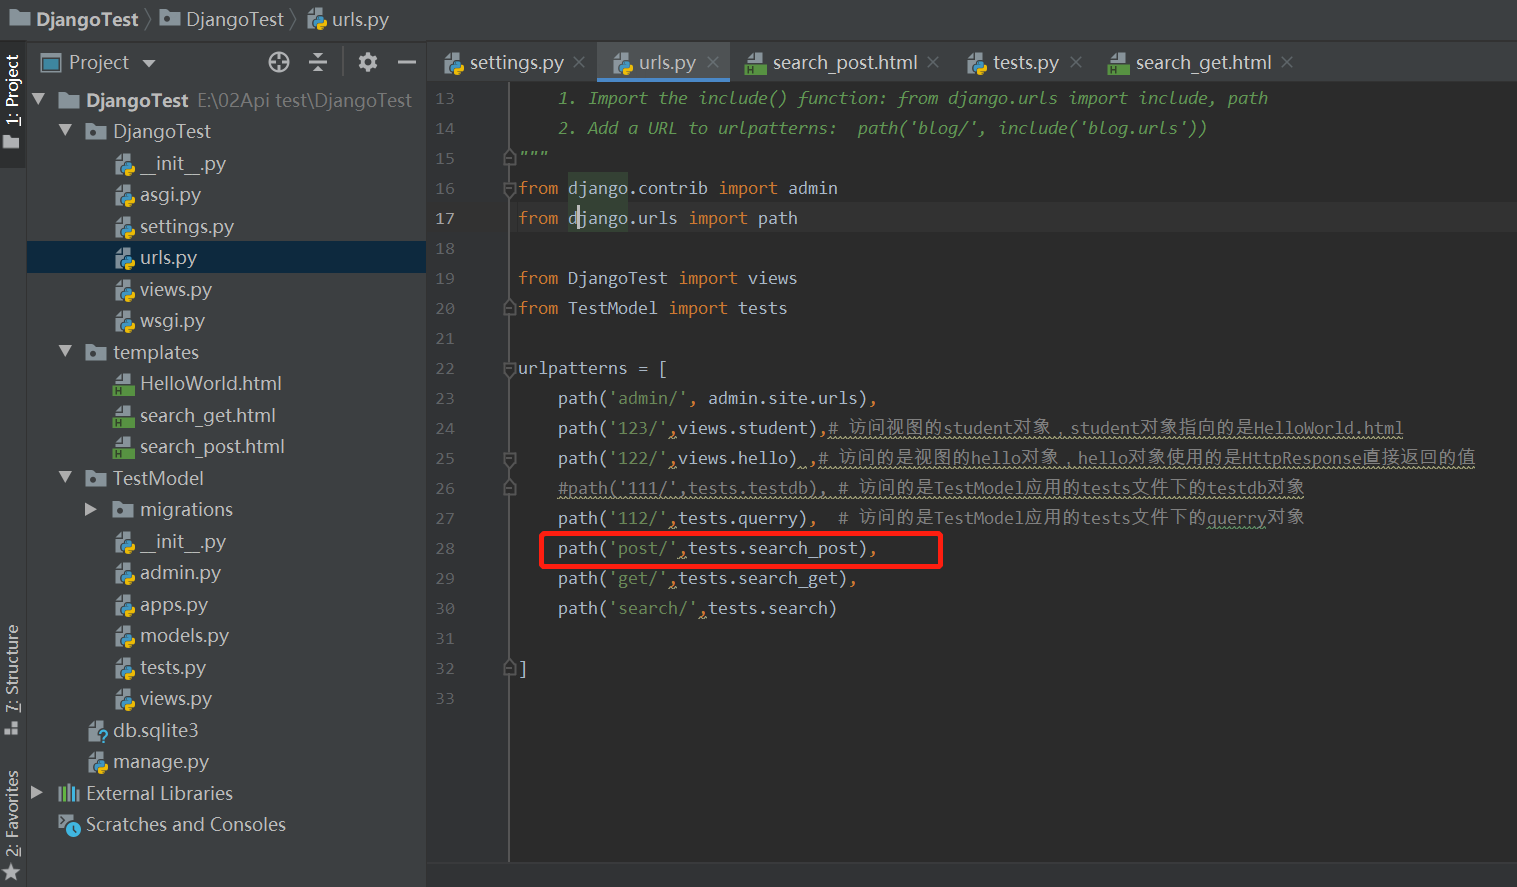1517x887 pixels.
Task: Open the 7: Structure tool window button
Action: coord(12,680)
